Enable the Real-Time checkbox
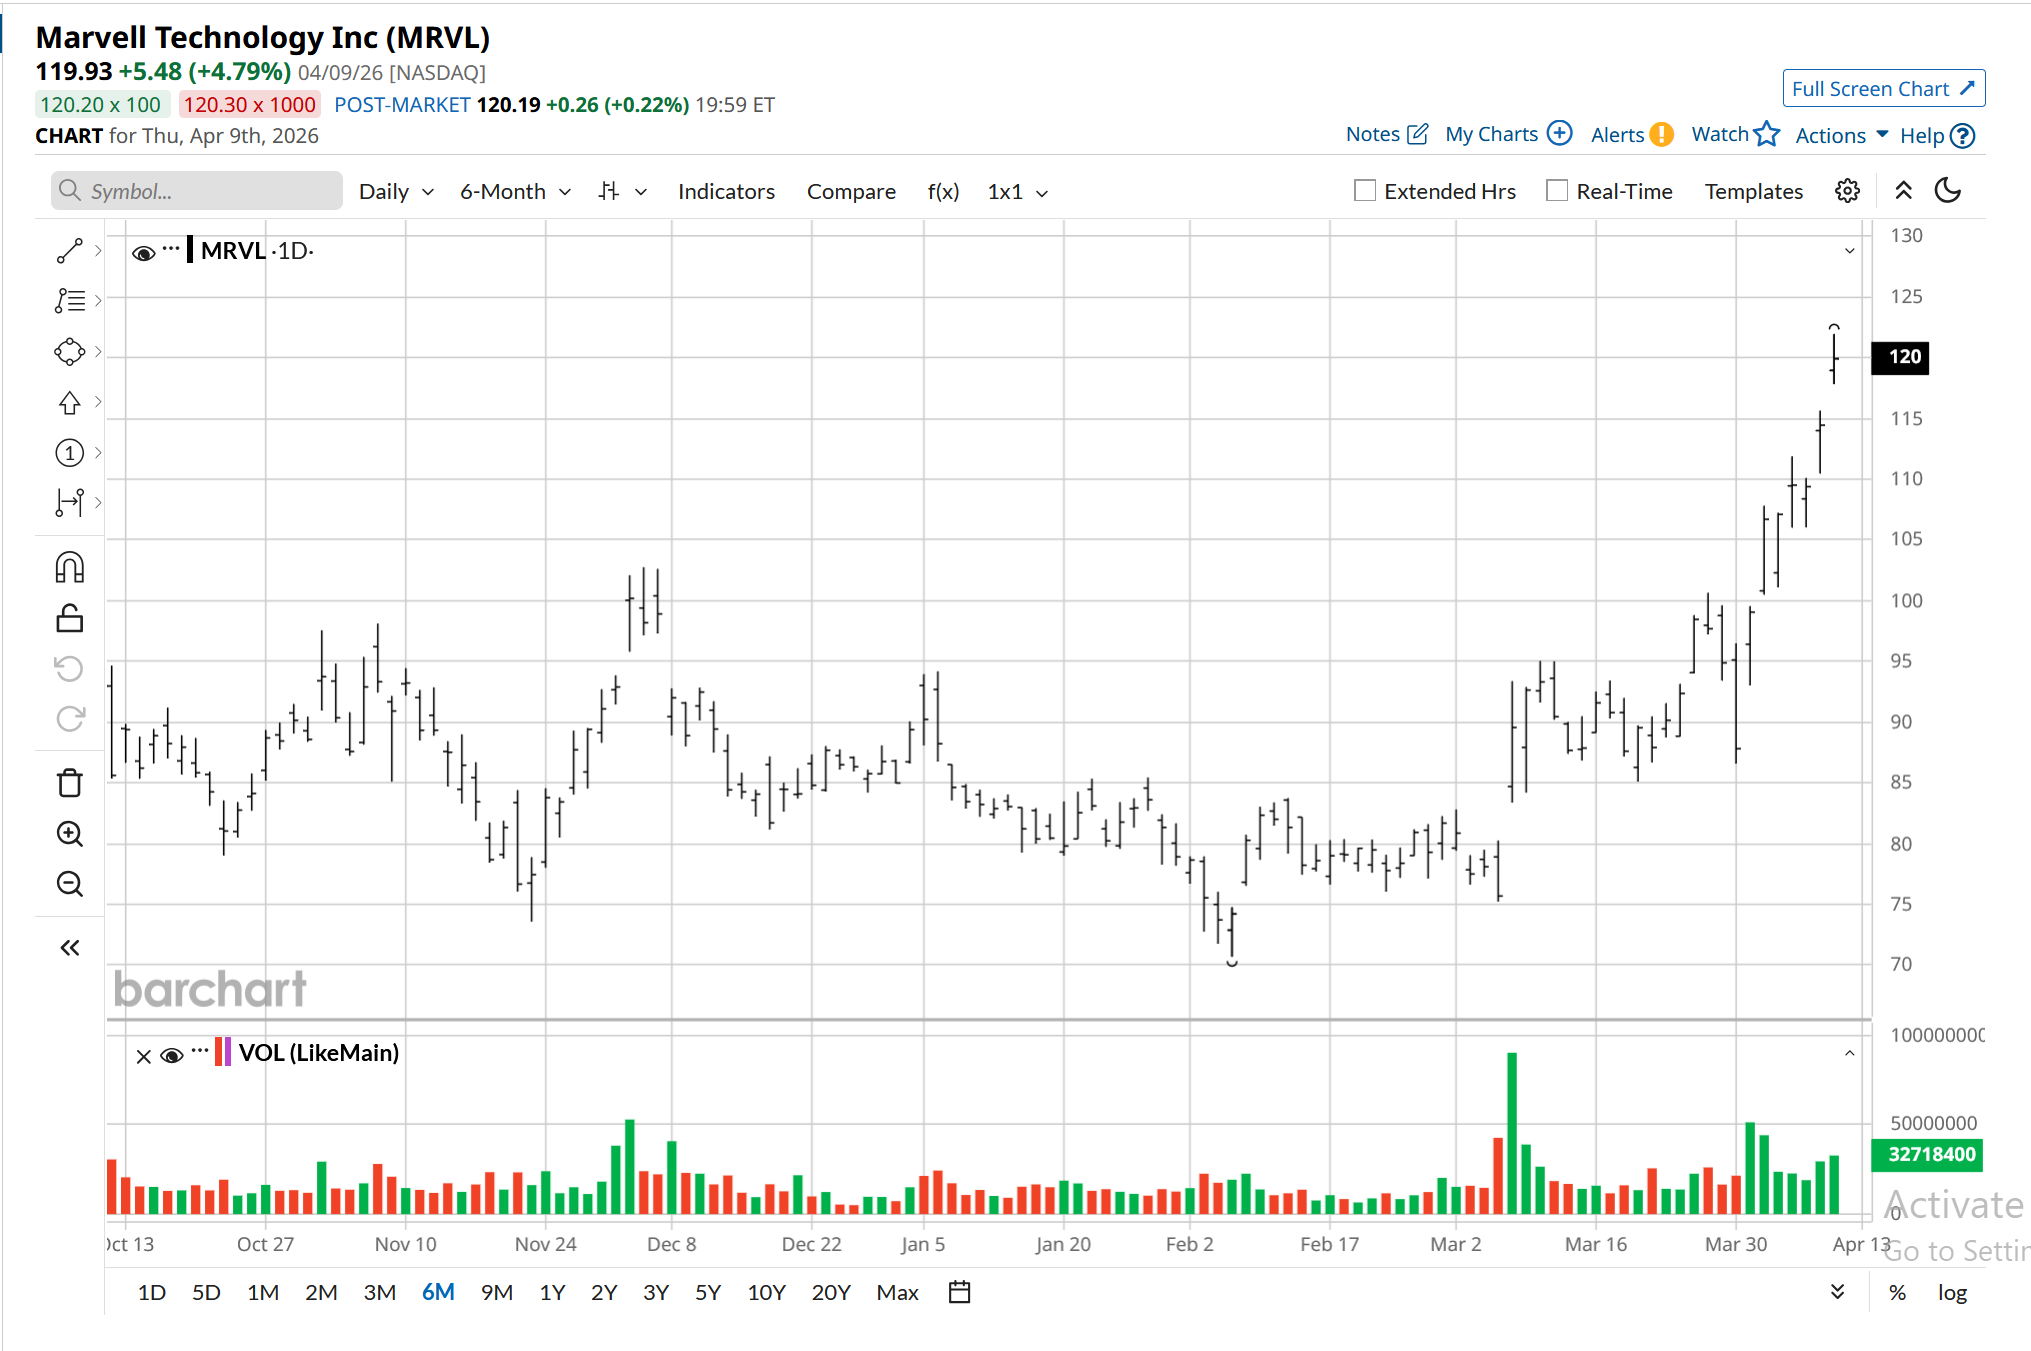This screenshot has width=2031, height=1351. pos(1557,191)
